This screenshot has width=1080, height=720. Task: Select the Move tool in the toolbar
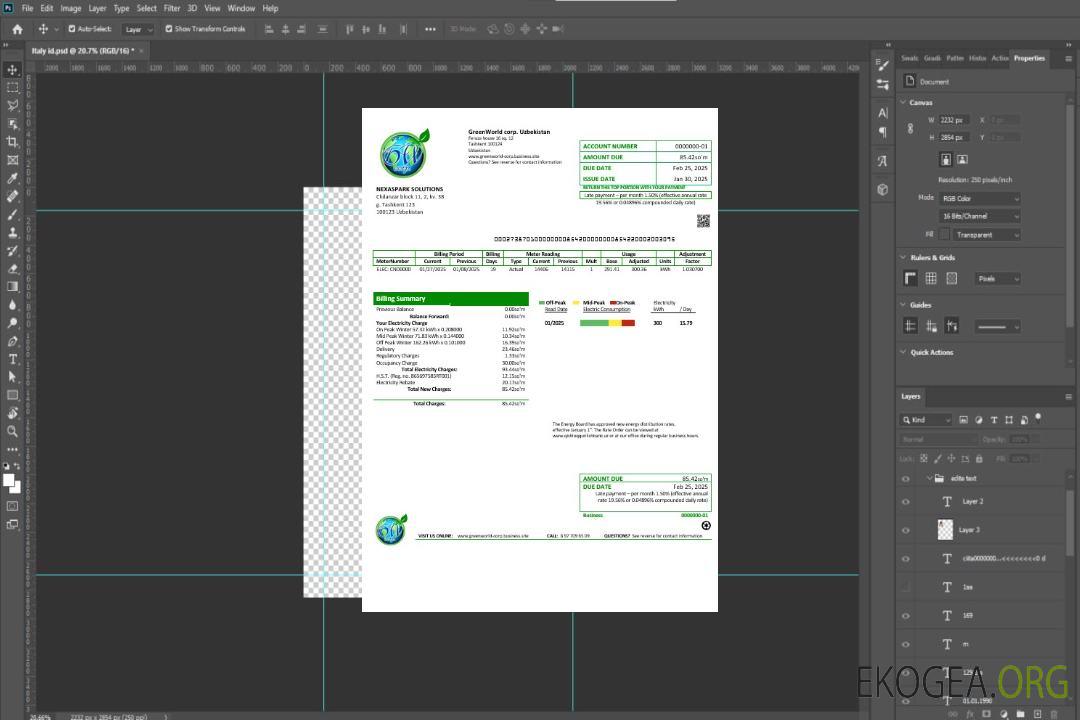[x=12, y=70]
